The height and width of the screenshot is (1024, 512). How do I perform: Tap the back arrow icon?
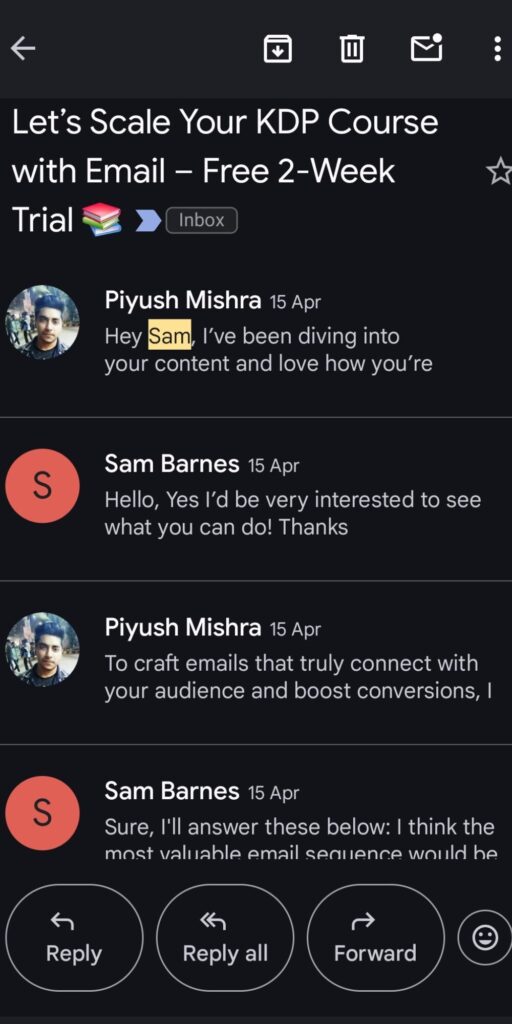[23, 48]
